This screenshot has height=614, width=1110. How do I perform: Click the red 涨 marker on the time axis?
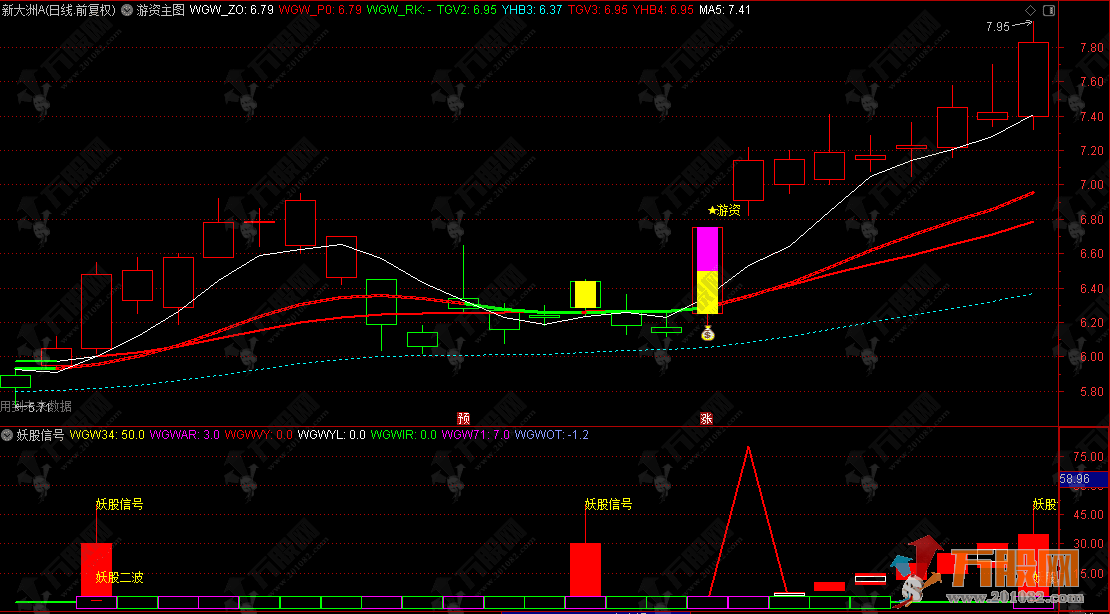[707, 418]
